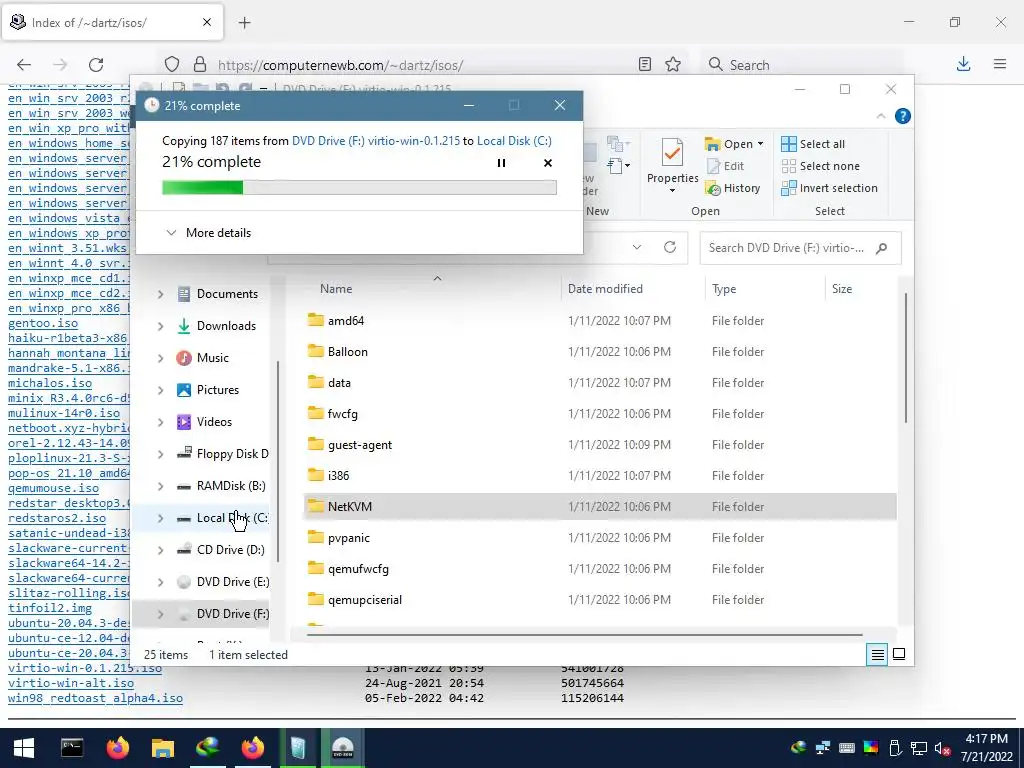Open the Easy access dropdown in ribbon
1024x768 pixels.
coord(618,166)
